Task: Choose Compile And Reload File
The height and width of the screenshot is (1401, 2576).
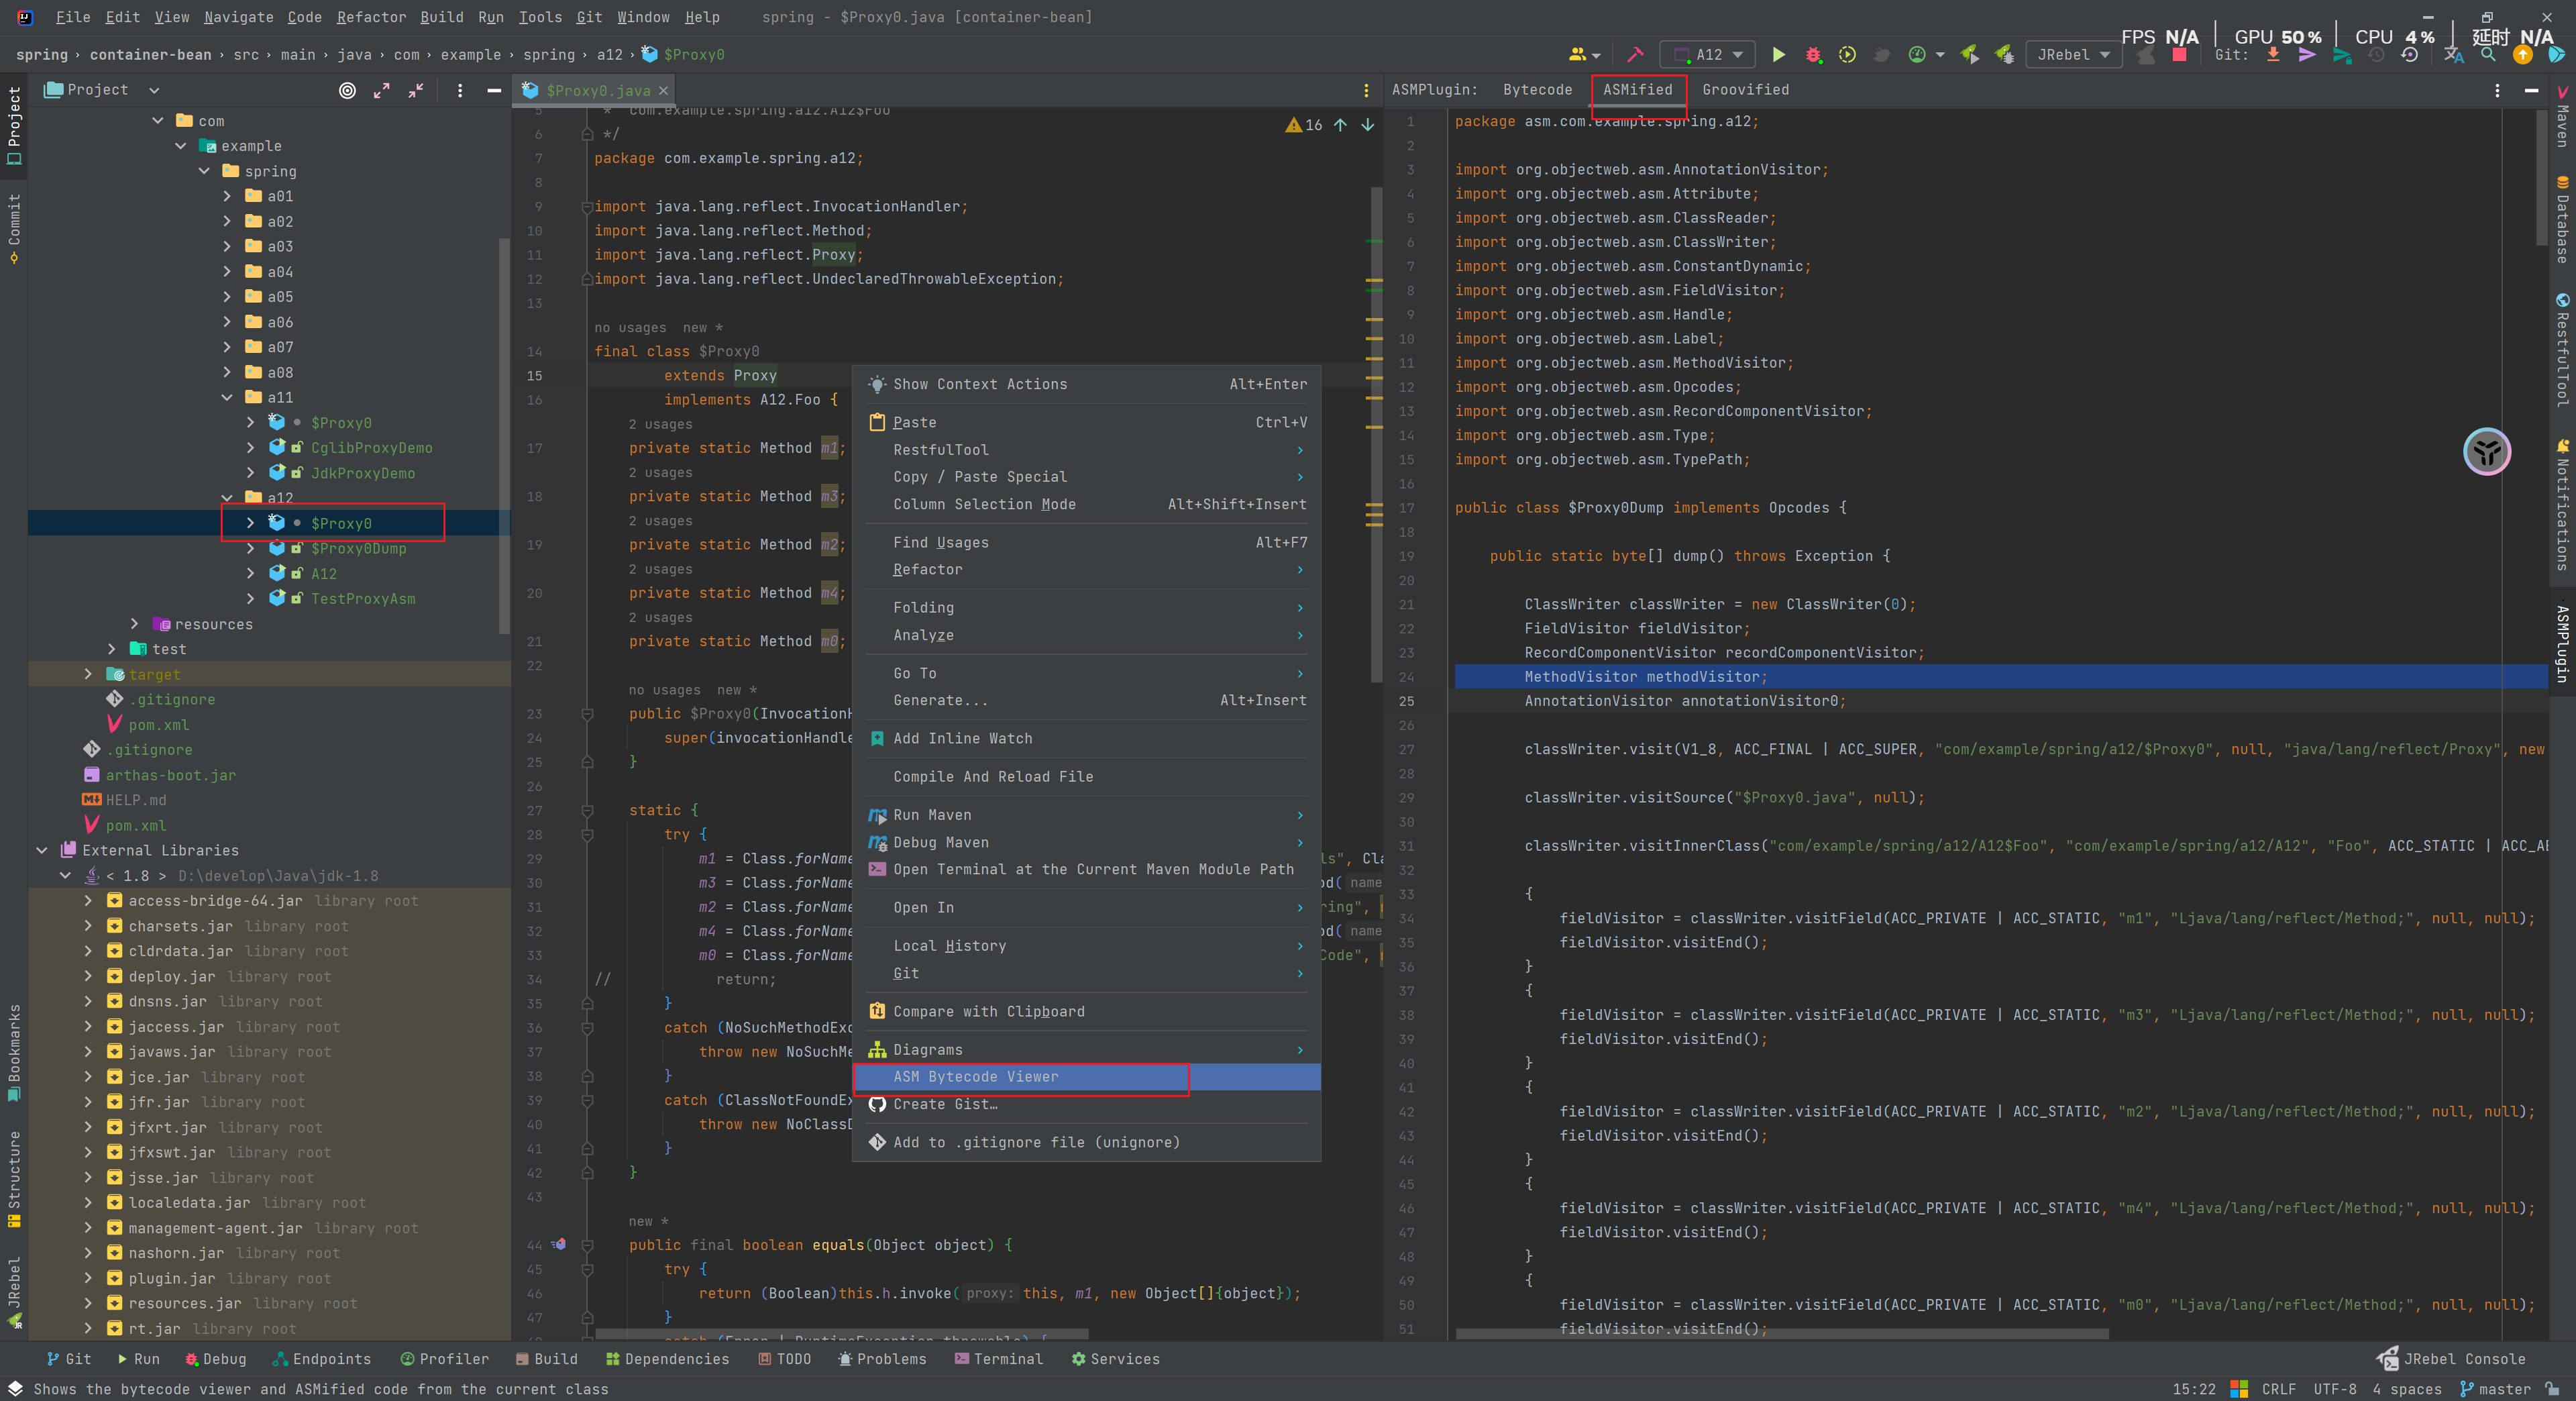Action: (1087, 777)
